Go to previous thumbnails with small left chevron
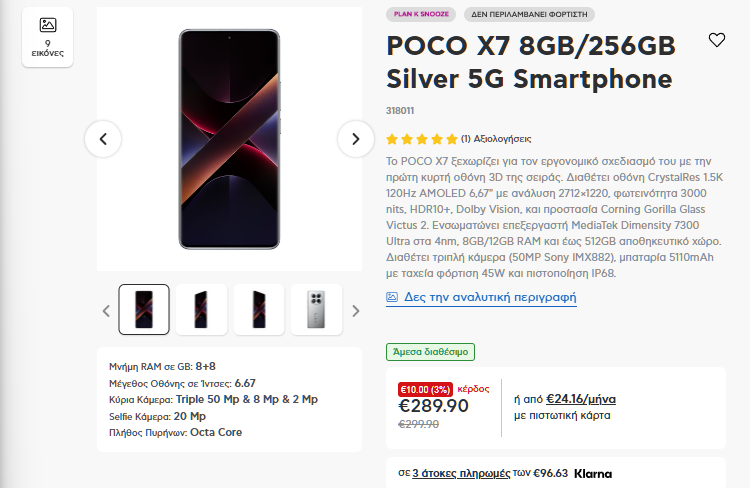750x488 pixels. pos(106,311)
